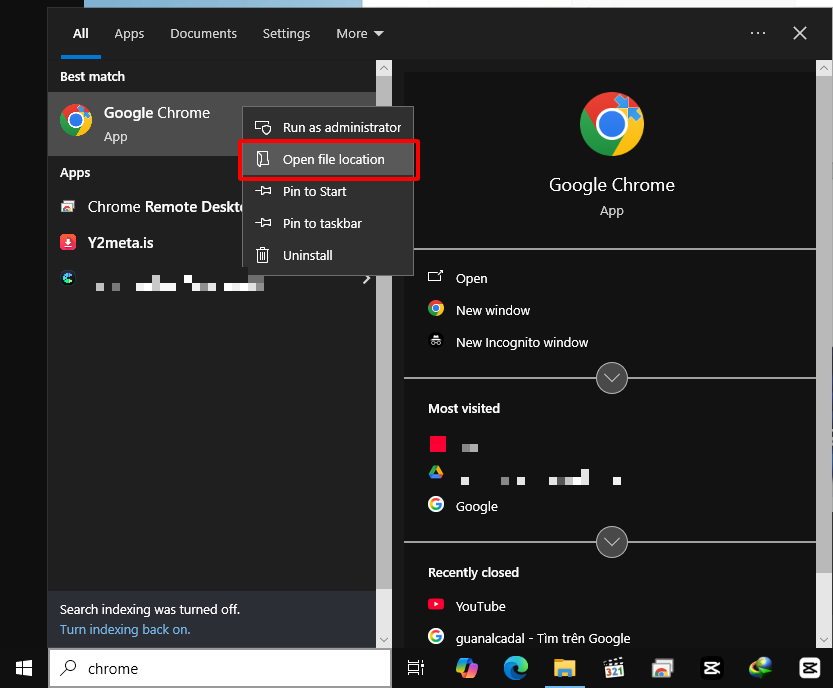Expand Most visited section with the chevron
This screenshot has width=833, height=688.
[x=611, y=378]
